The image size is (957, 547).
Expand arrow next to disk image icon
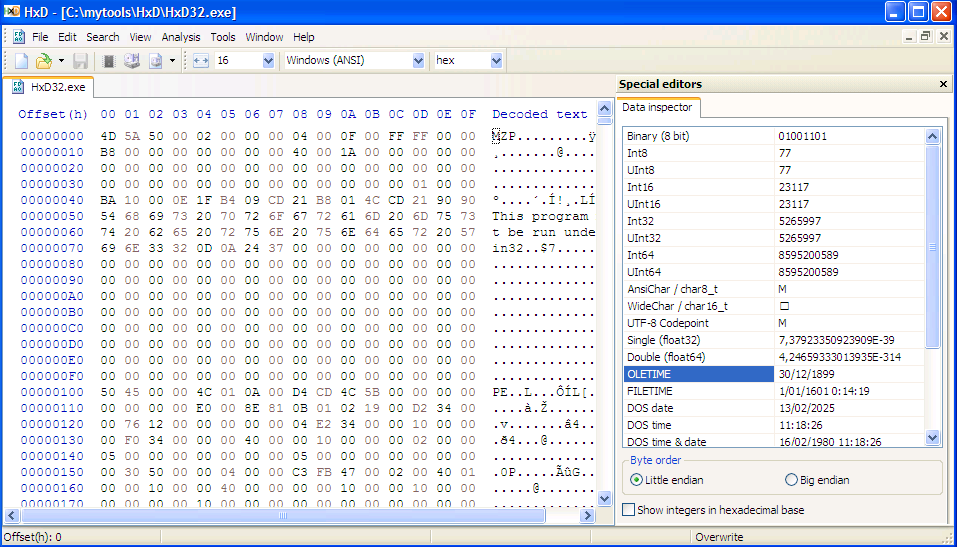[172, 60]
